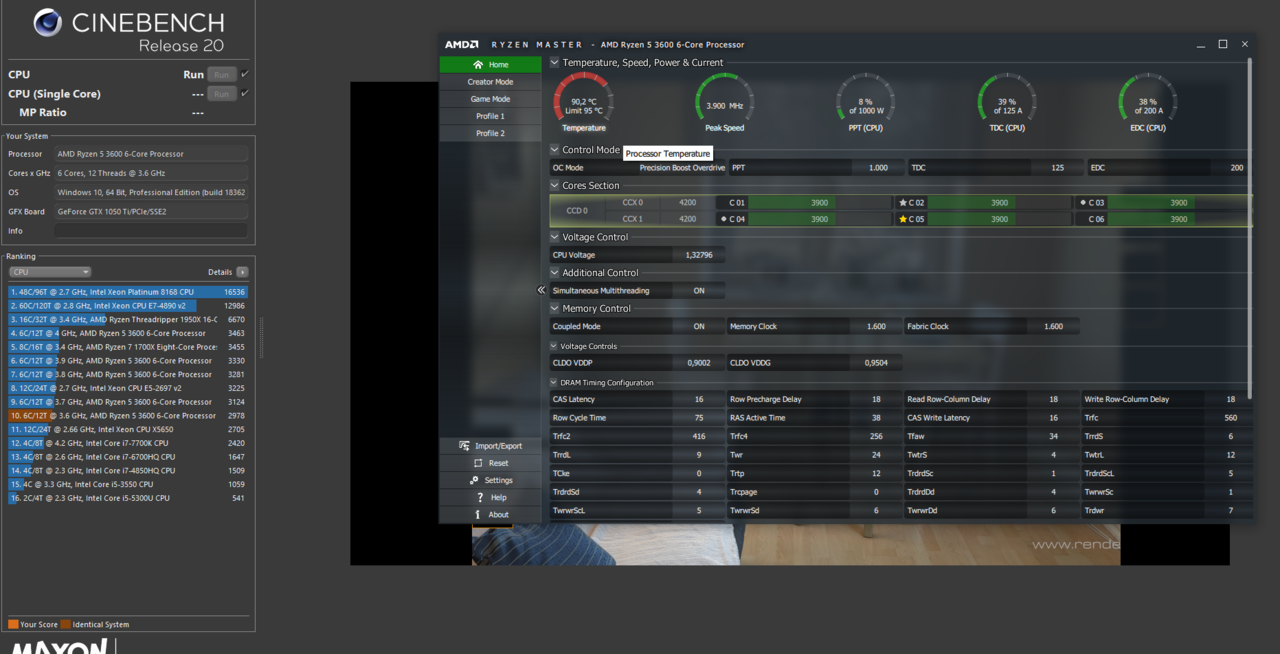Collapse the Voltage Controls subsection
The height and width of the screenshot is (654, 1280).
554,346
